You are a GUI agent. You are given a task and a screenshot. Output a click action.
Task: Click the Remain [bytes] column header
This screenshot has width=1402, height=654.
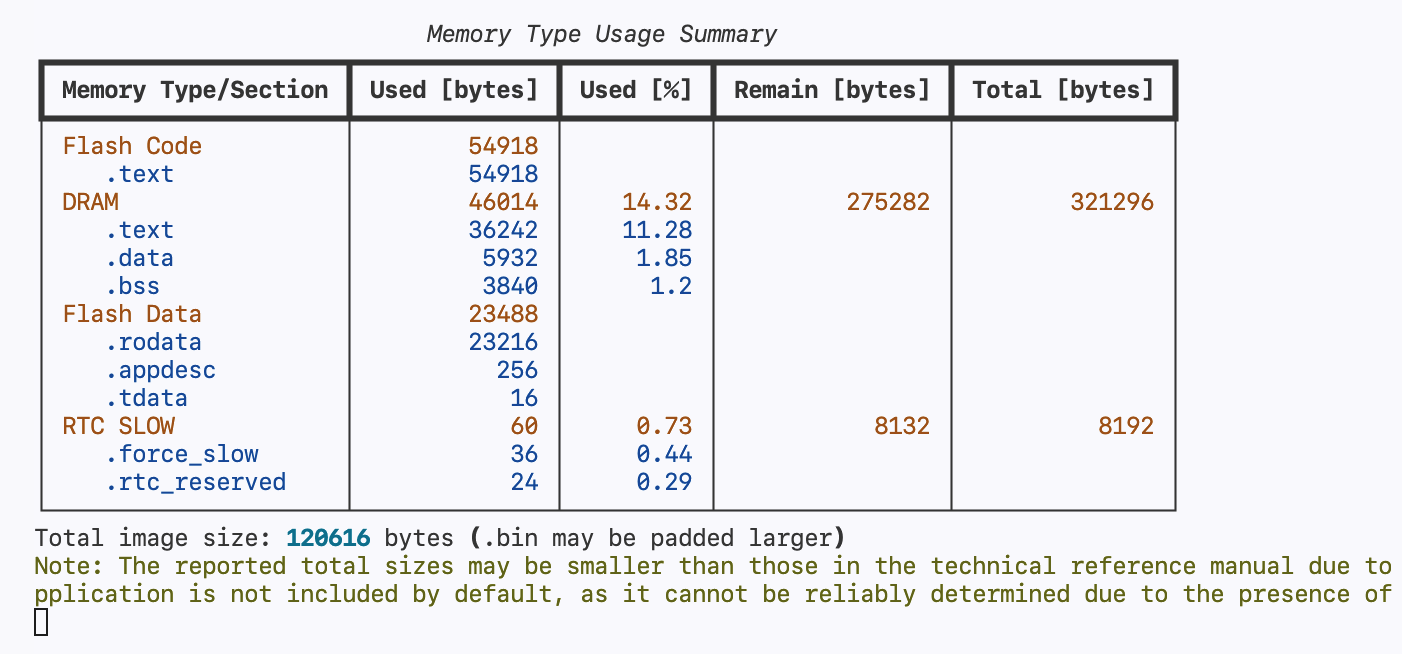[832, 90]
